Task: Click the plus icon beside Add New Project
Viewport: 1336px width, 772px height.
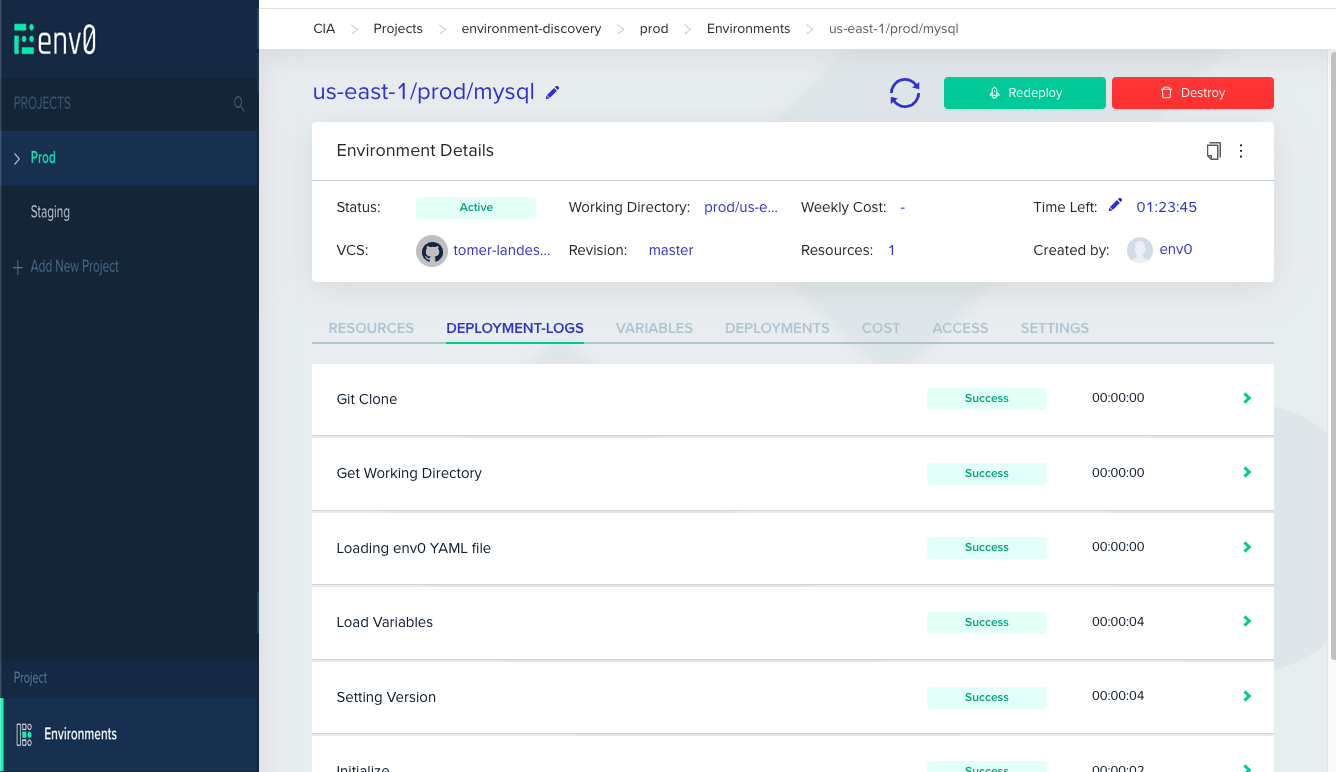Action: tap(18, 267)
